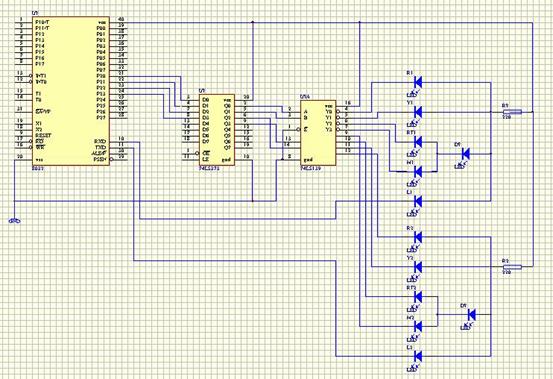Select the 74LS373 latch chip body
Screen dimensions: 553x379
coord(217,130)
